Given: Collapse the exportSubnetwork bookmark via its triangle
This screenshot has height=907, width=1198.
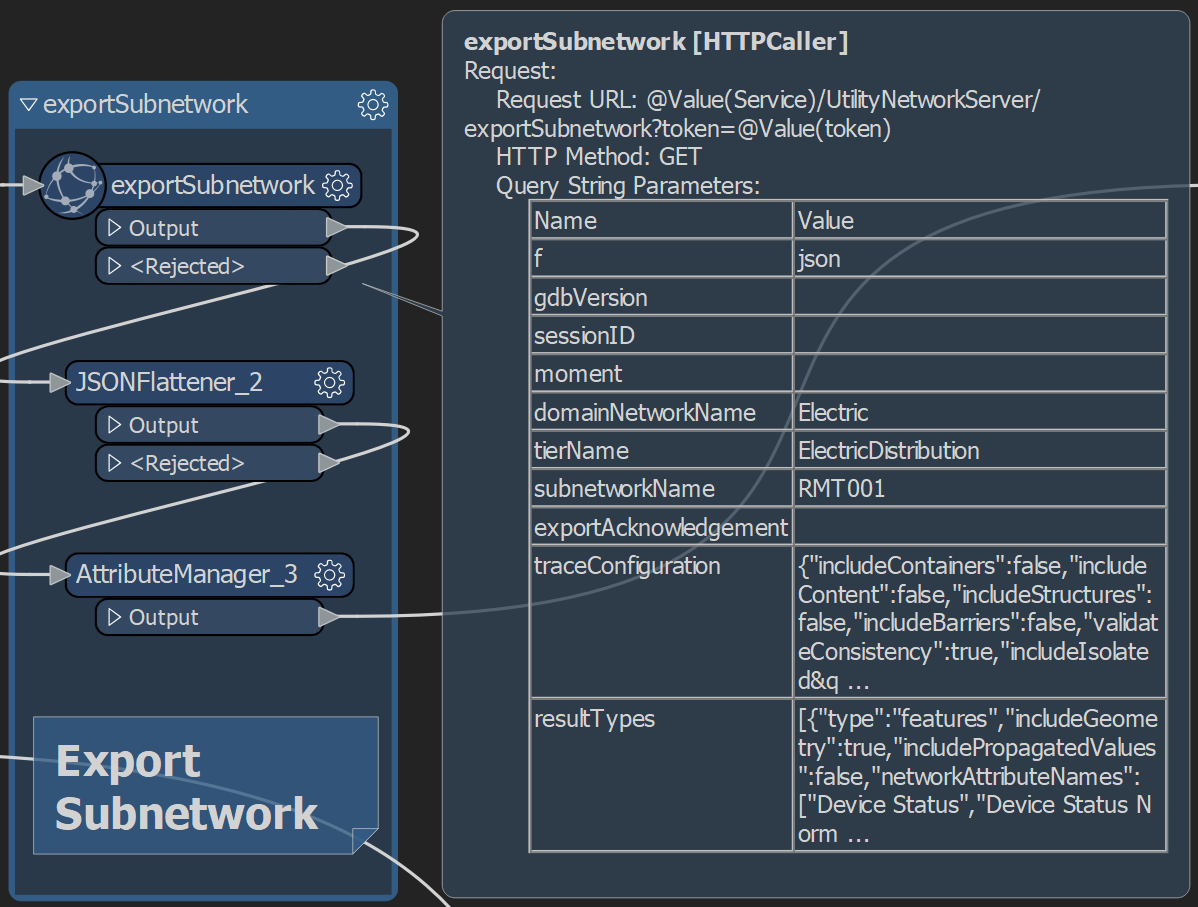Looking at the screenshot, I should (27, 104).
